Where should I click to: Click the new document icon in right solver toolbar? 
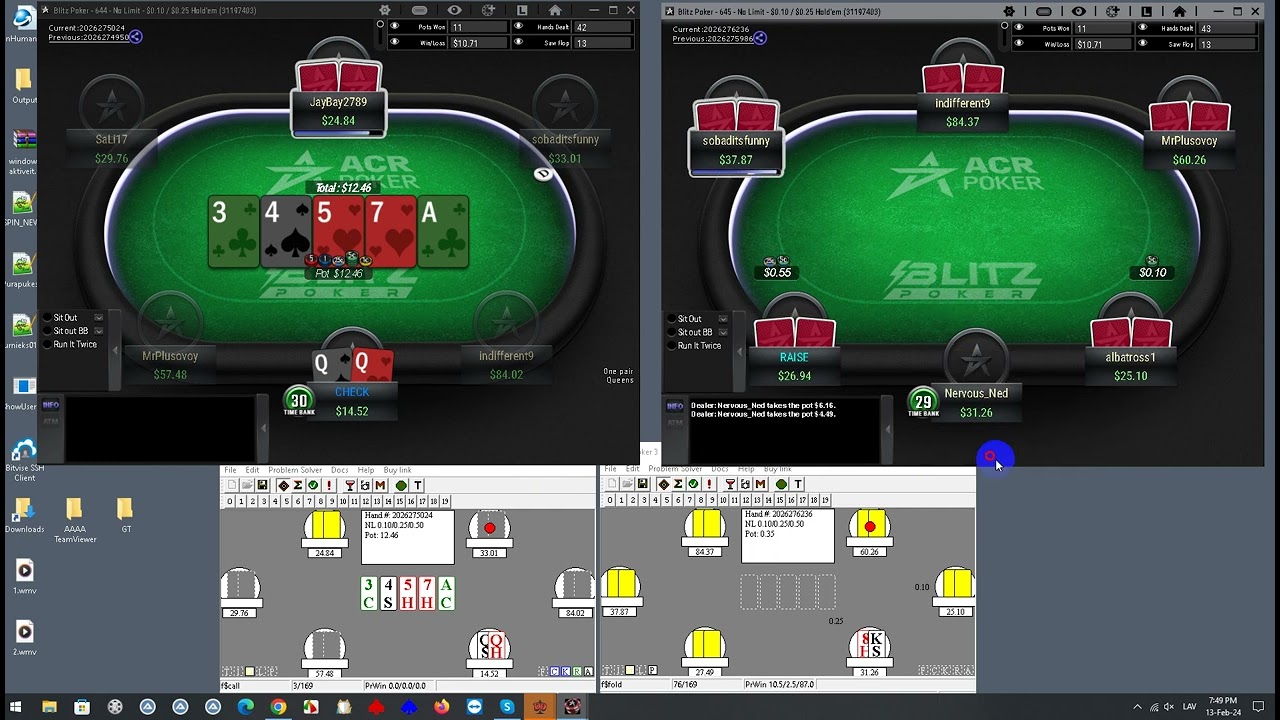click(612, 484)
